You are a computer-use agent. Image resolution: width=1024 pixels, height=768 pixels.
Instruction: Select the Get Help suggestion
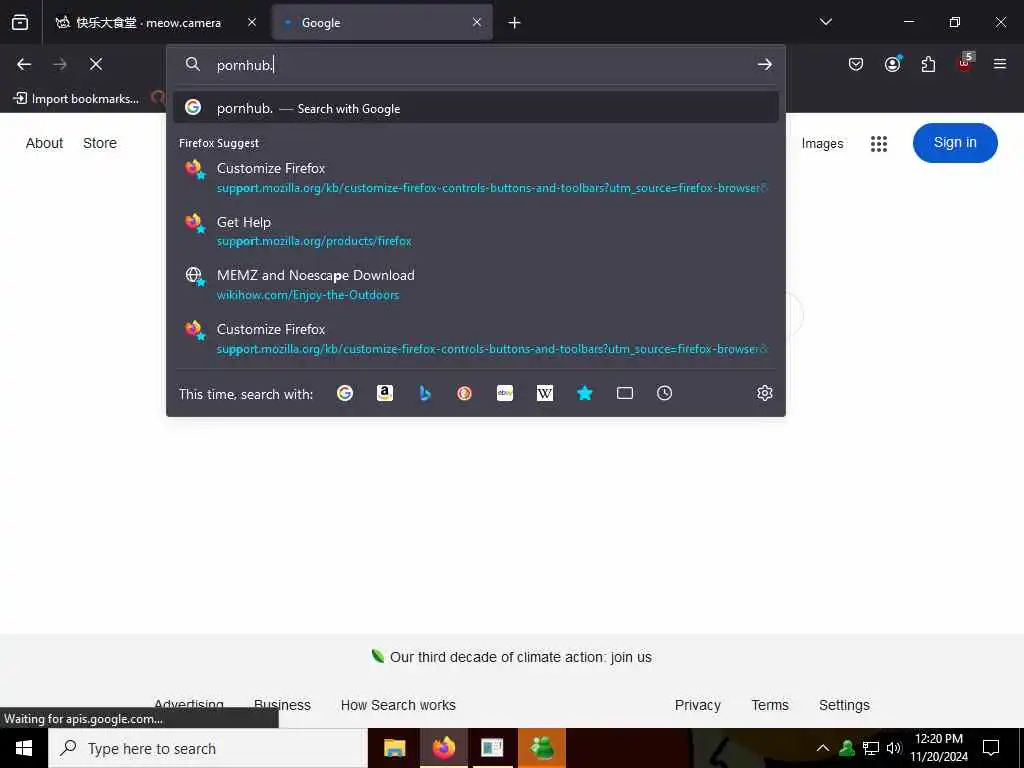476,231
